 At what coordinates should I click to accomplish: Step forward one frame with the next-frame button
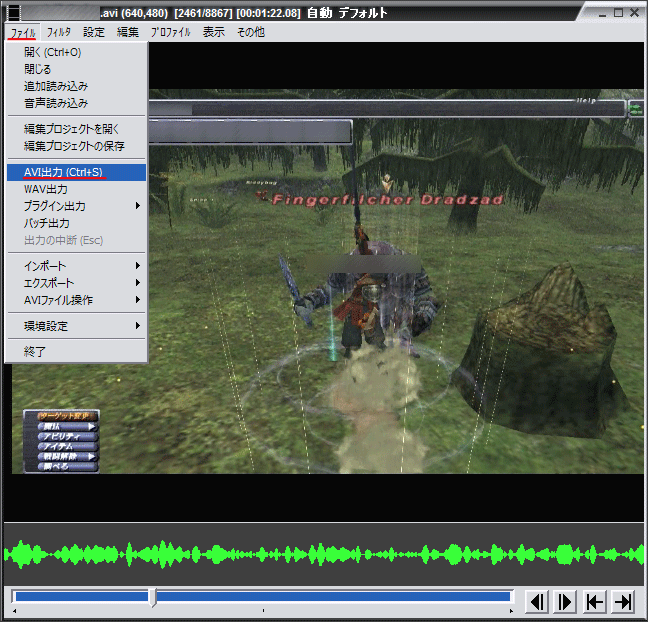point(565,602)
